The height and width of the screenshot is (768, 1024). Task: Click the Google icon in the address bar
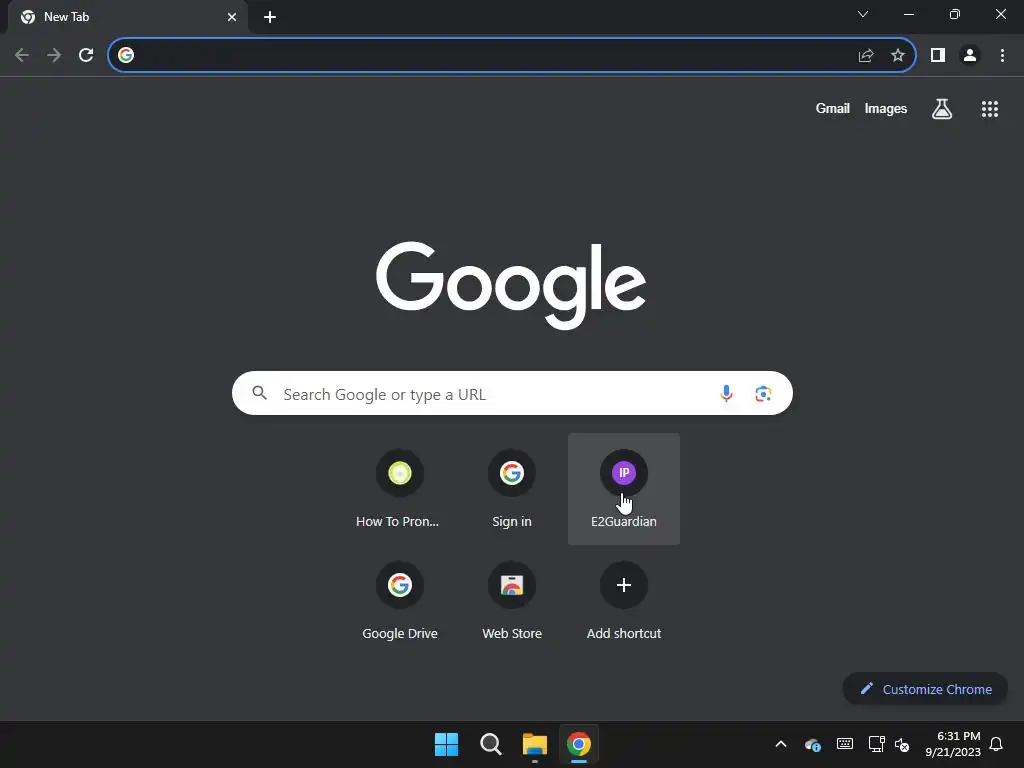point(126,55)
